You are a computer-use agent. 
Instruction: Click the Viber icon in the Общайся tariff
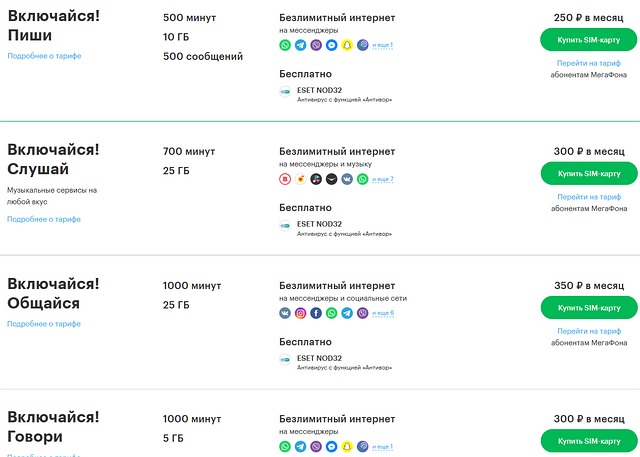[362, 313]
